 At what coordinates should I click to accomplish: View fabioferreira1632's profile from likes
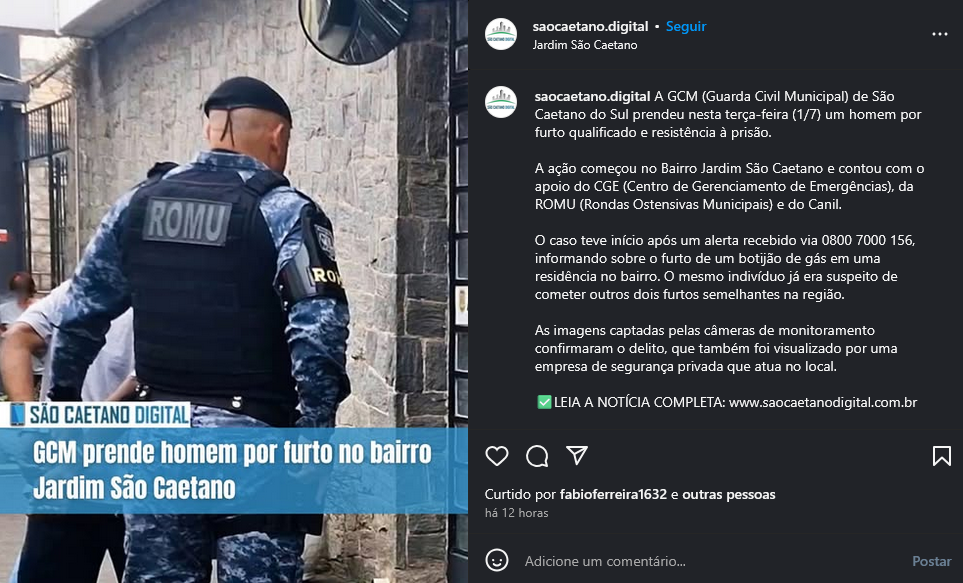click(x=613, y=494)
